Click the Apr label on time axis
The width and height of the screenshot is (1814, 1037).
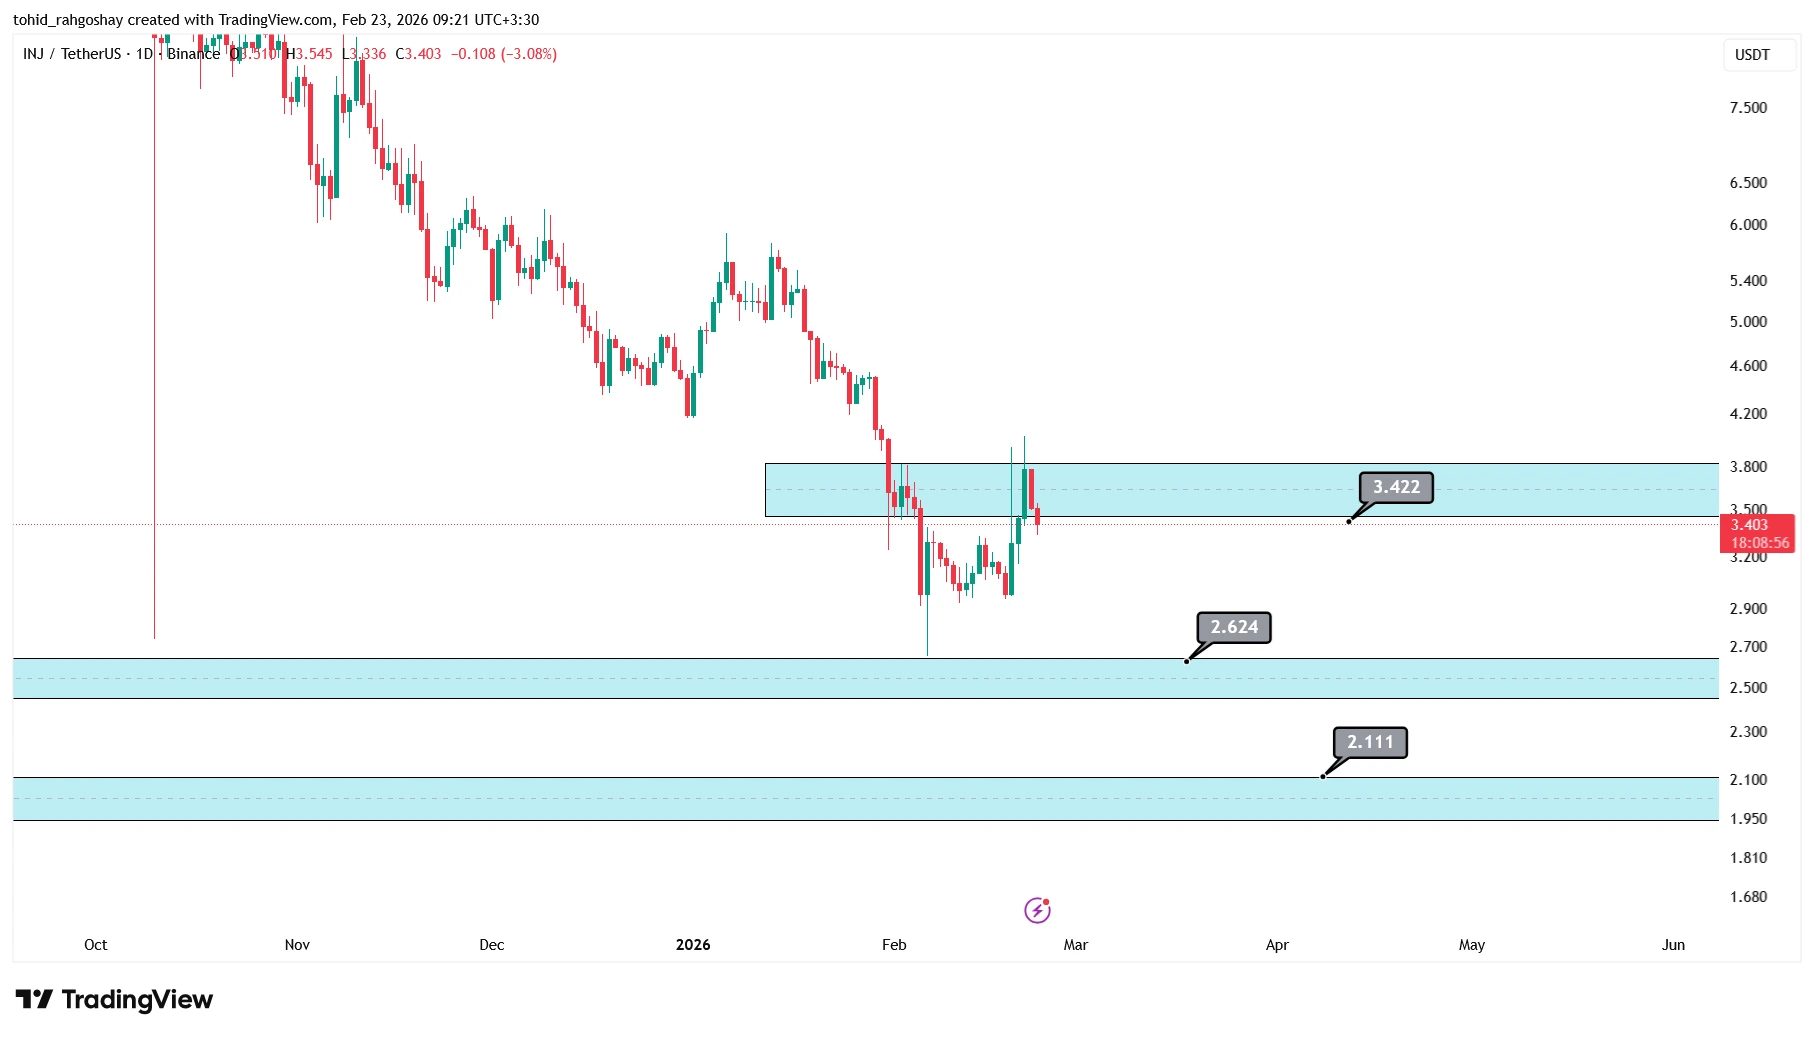pos(1277,945)
